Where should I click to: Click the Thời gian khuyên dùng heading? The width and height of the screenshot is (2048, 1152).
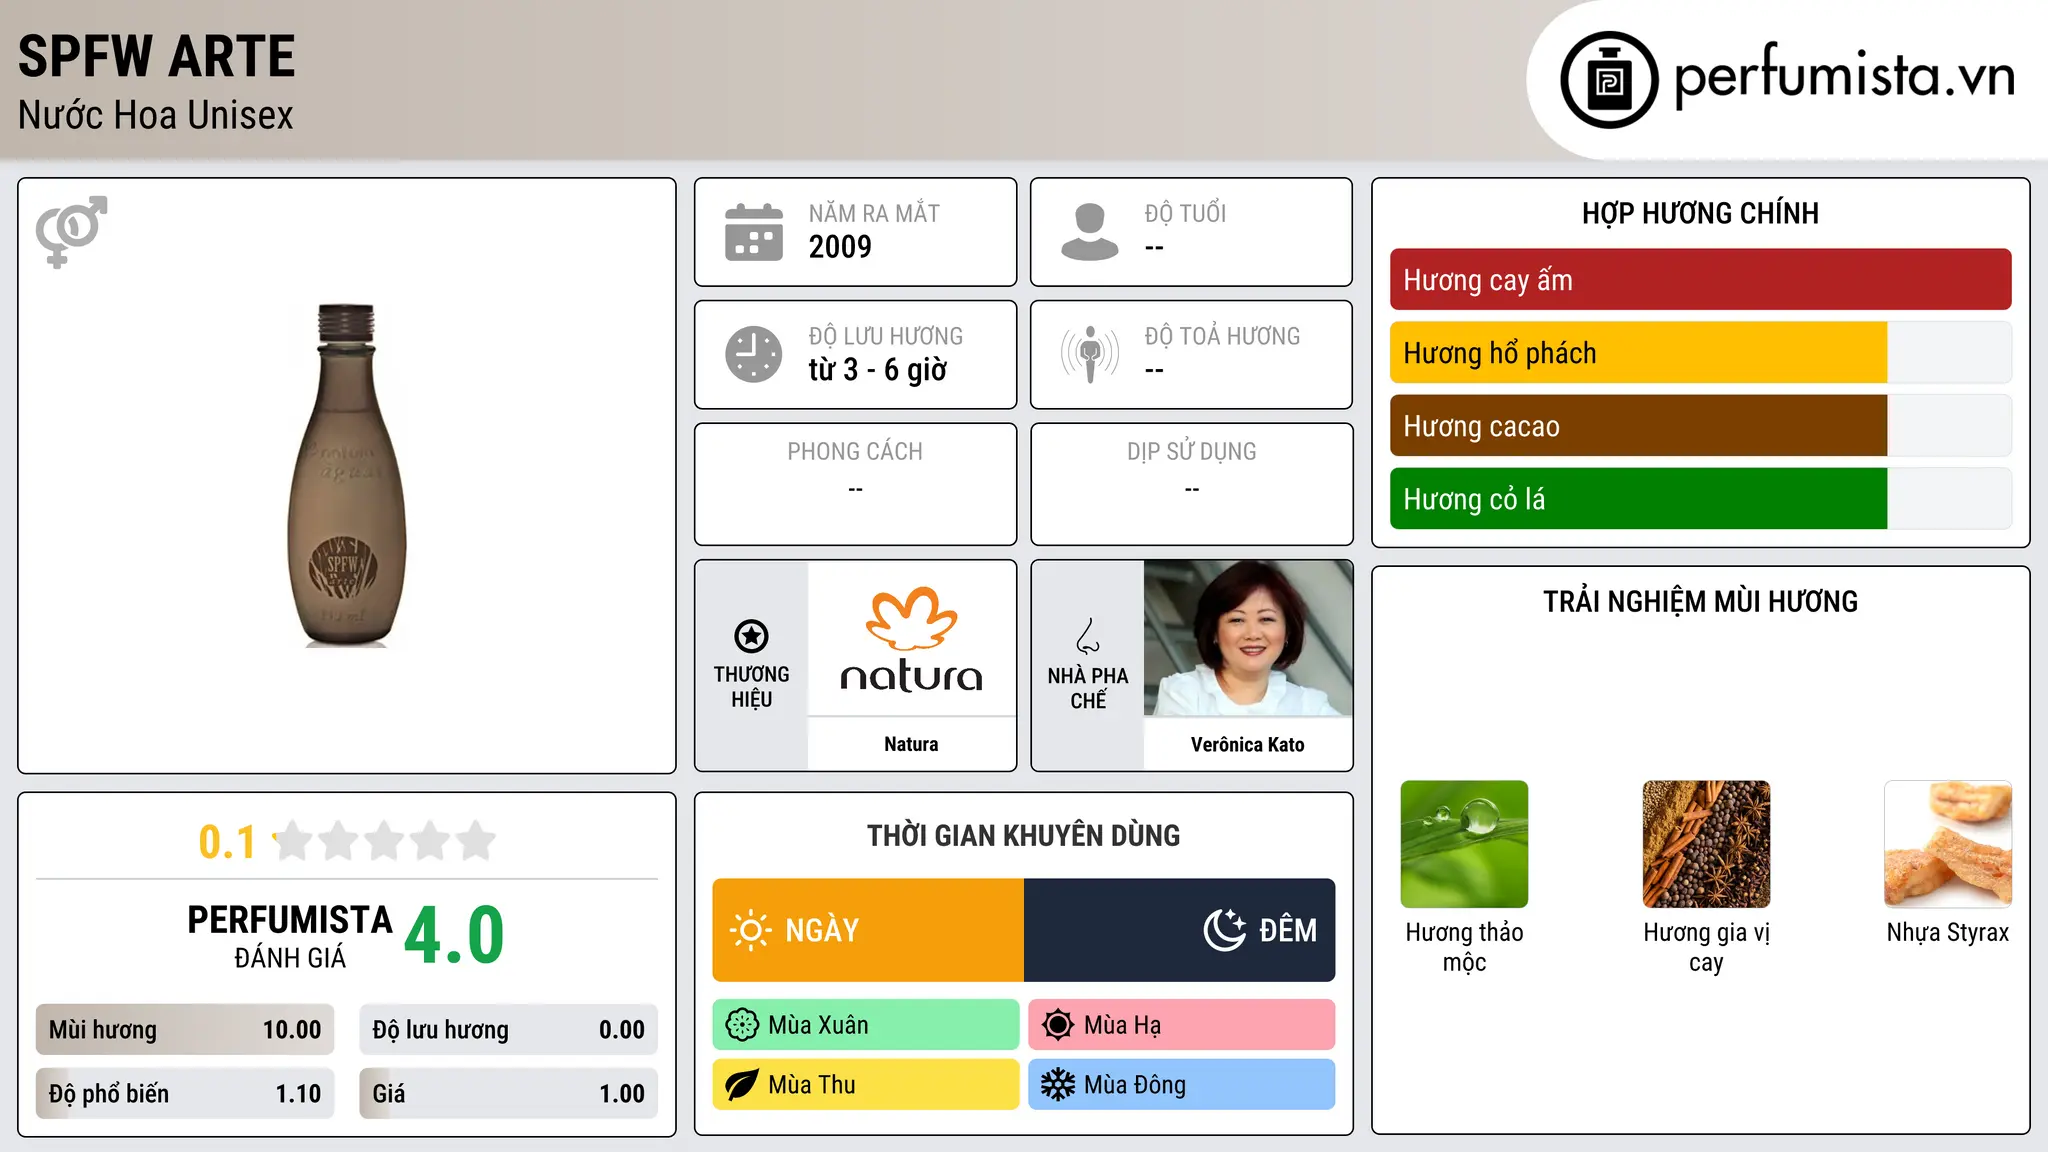(x=1024, y=835)
